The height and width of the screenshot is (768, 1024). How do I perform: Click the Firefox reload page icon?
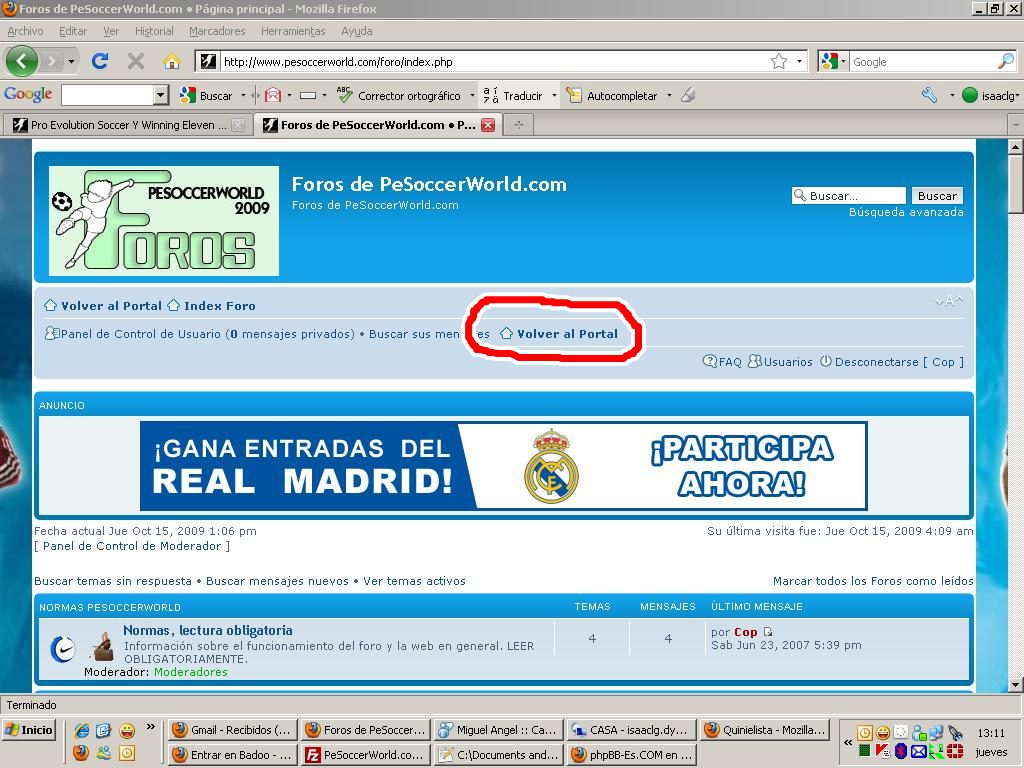click(100, 61)
